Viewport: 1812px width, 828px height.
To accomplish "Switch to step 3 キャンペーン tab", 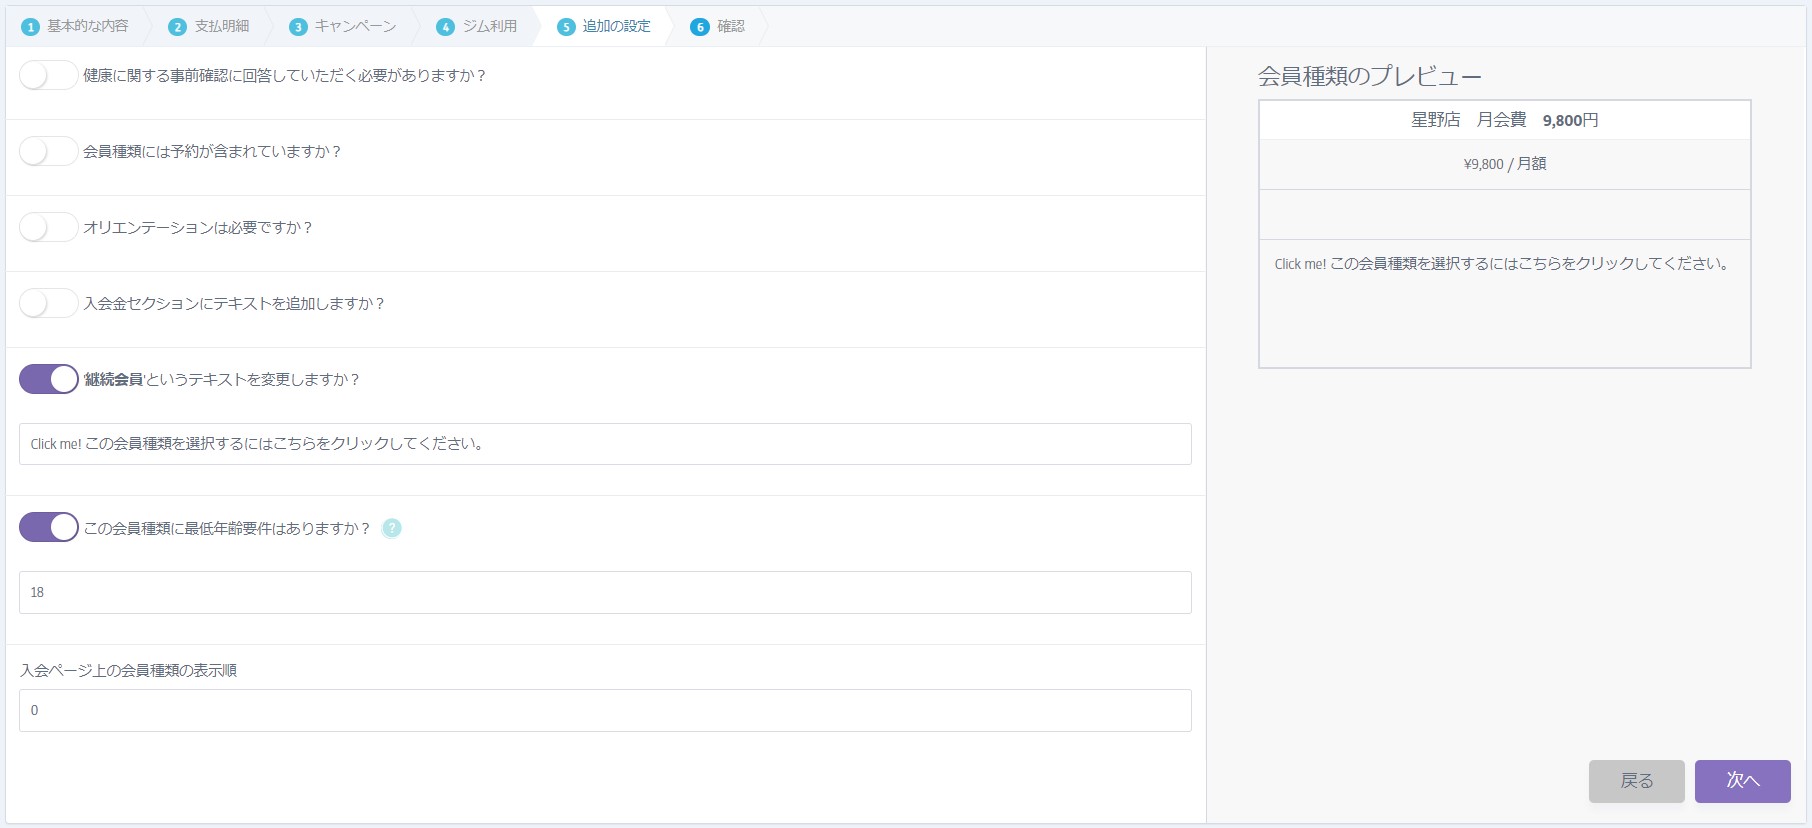I will click(343, 26).
